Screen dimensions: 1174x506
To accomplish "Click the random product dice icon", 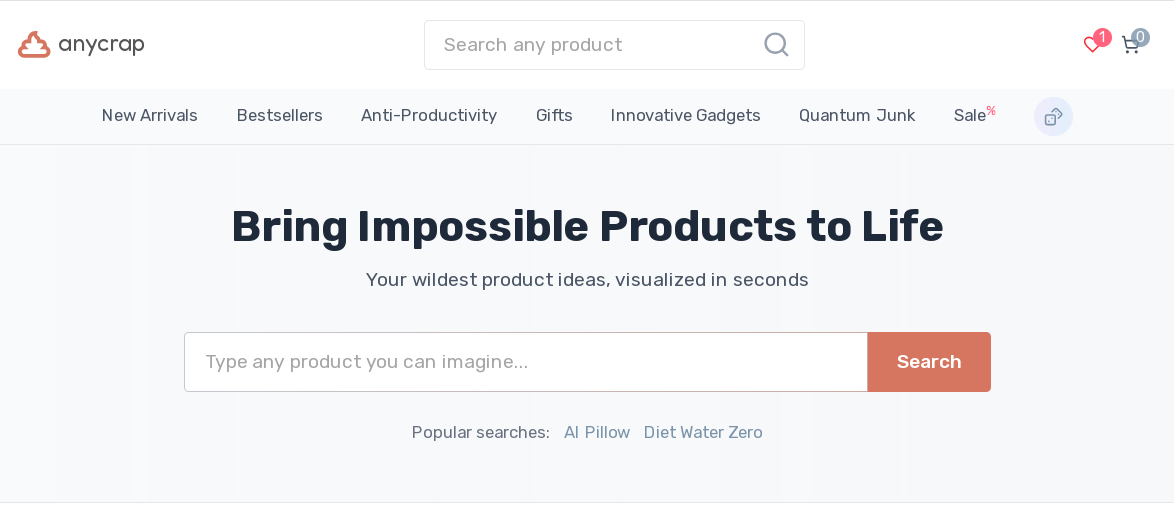I will 1053,117.
